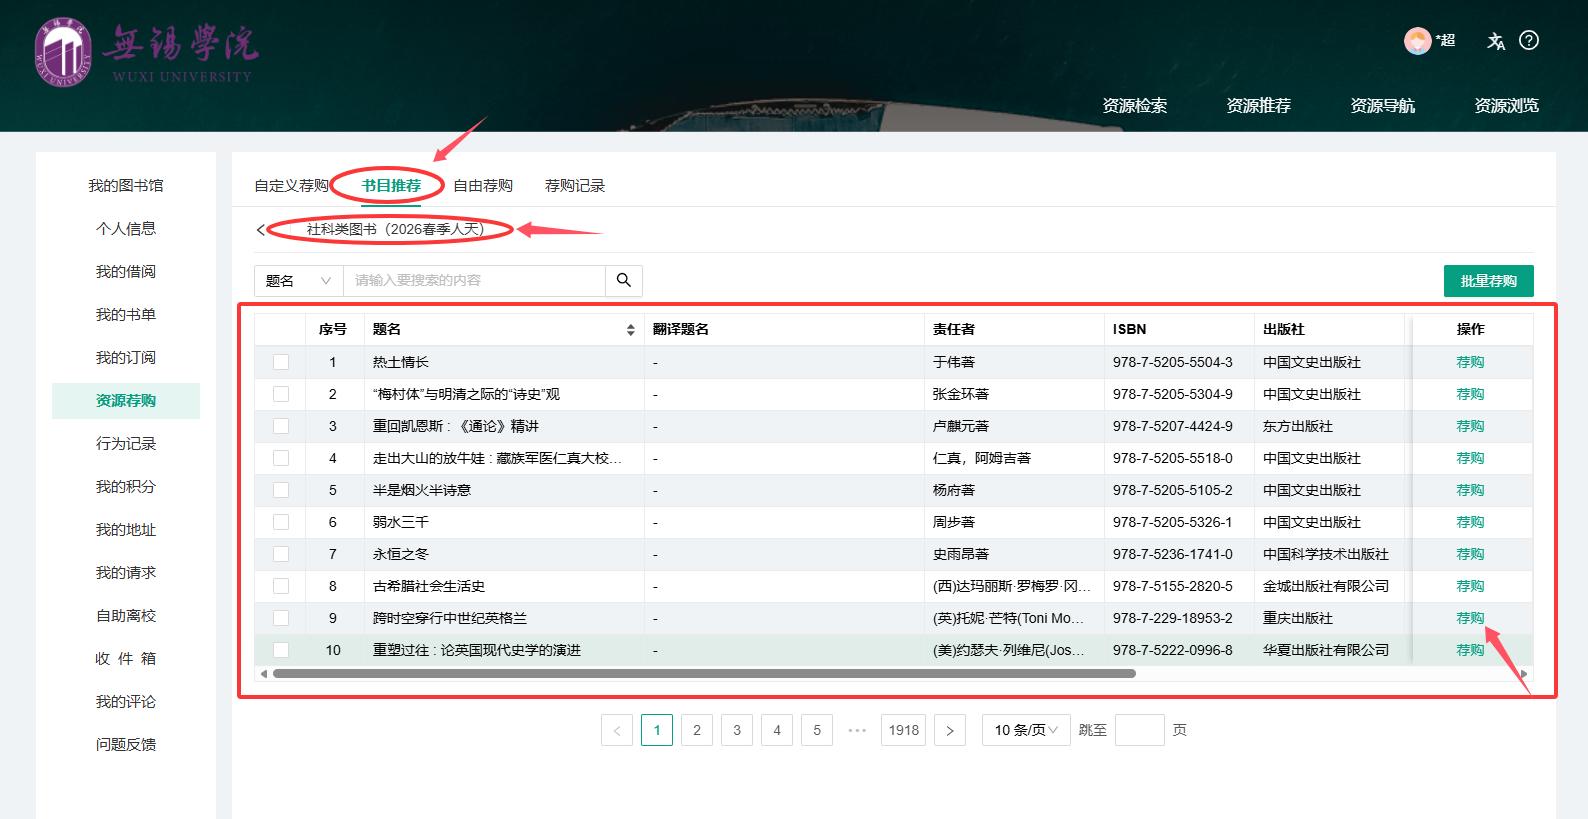The width and height of the screenshot is (1588, 819).
Task: Open the help question mark icon
Action: [x=1529, y=41]
